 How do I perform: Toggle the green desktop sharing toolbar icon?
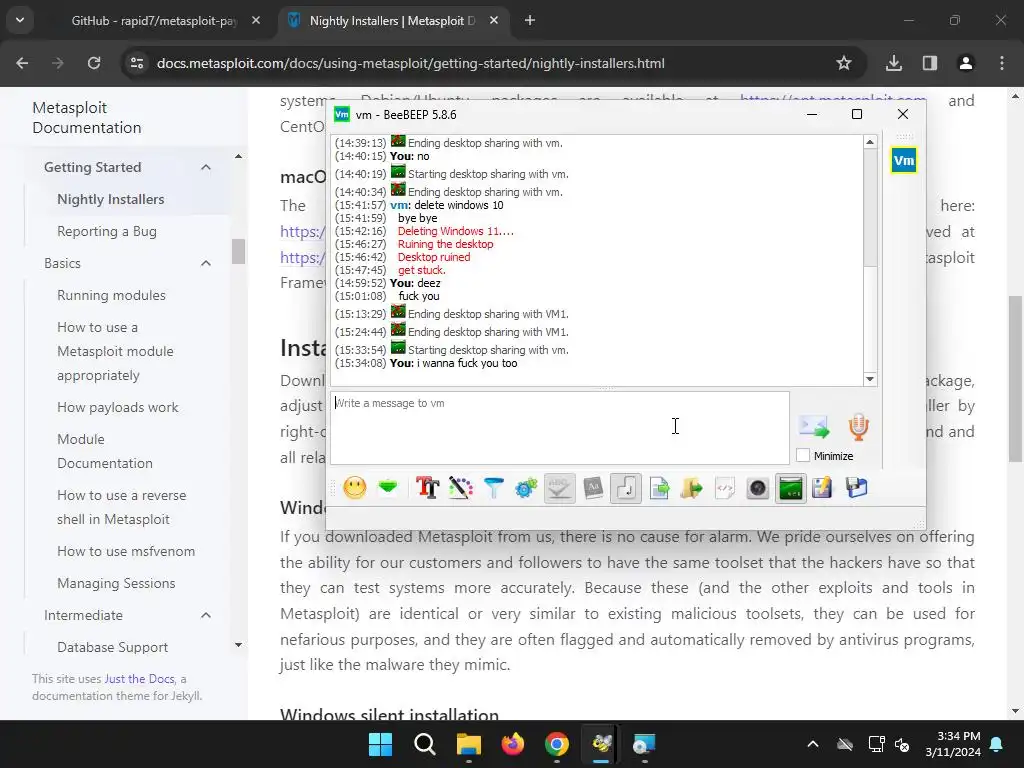(791, 488)
